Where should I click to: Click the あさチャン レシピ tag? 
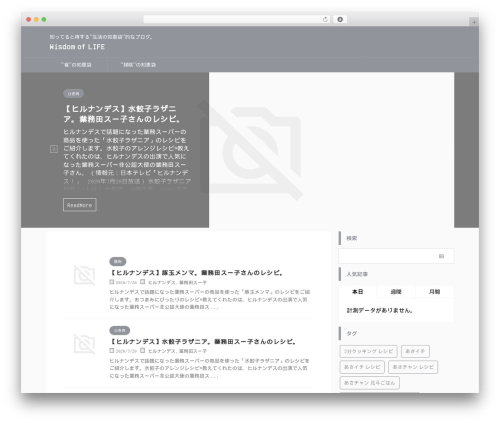413,367
